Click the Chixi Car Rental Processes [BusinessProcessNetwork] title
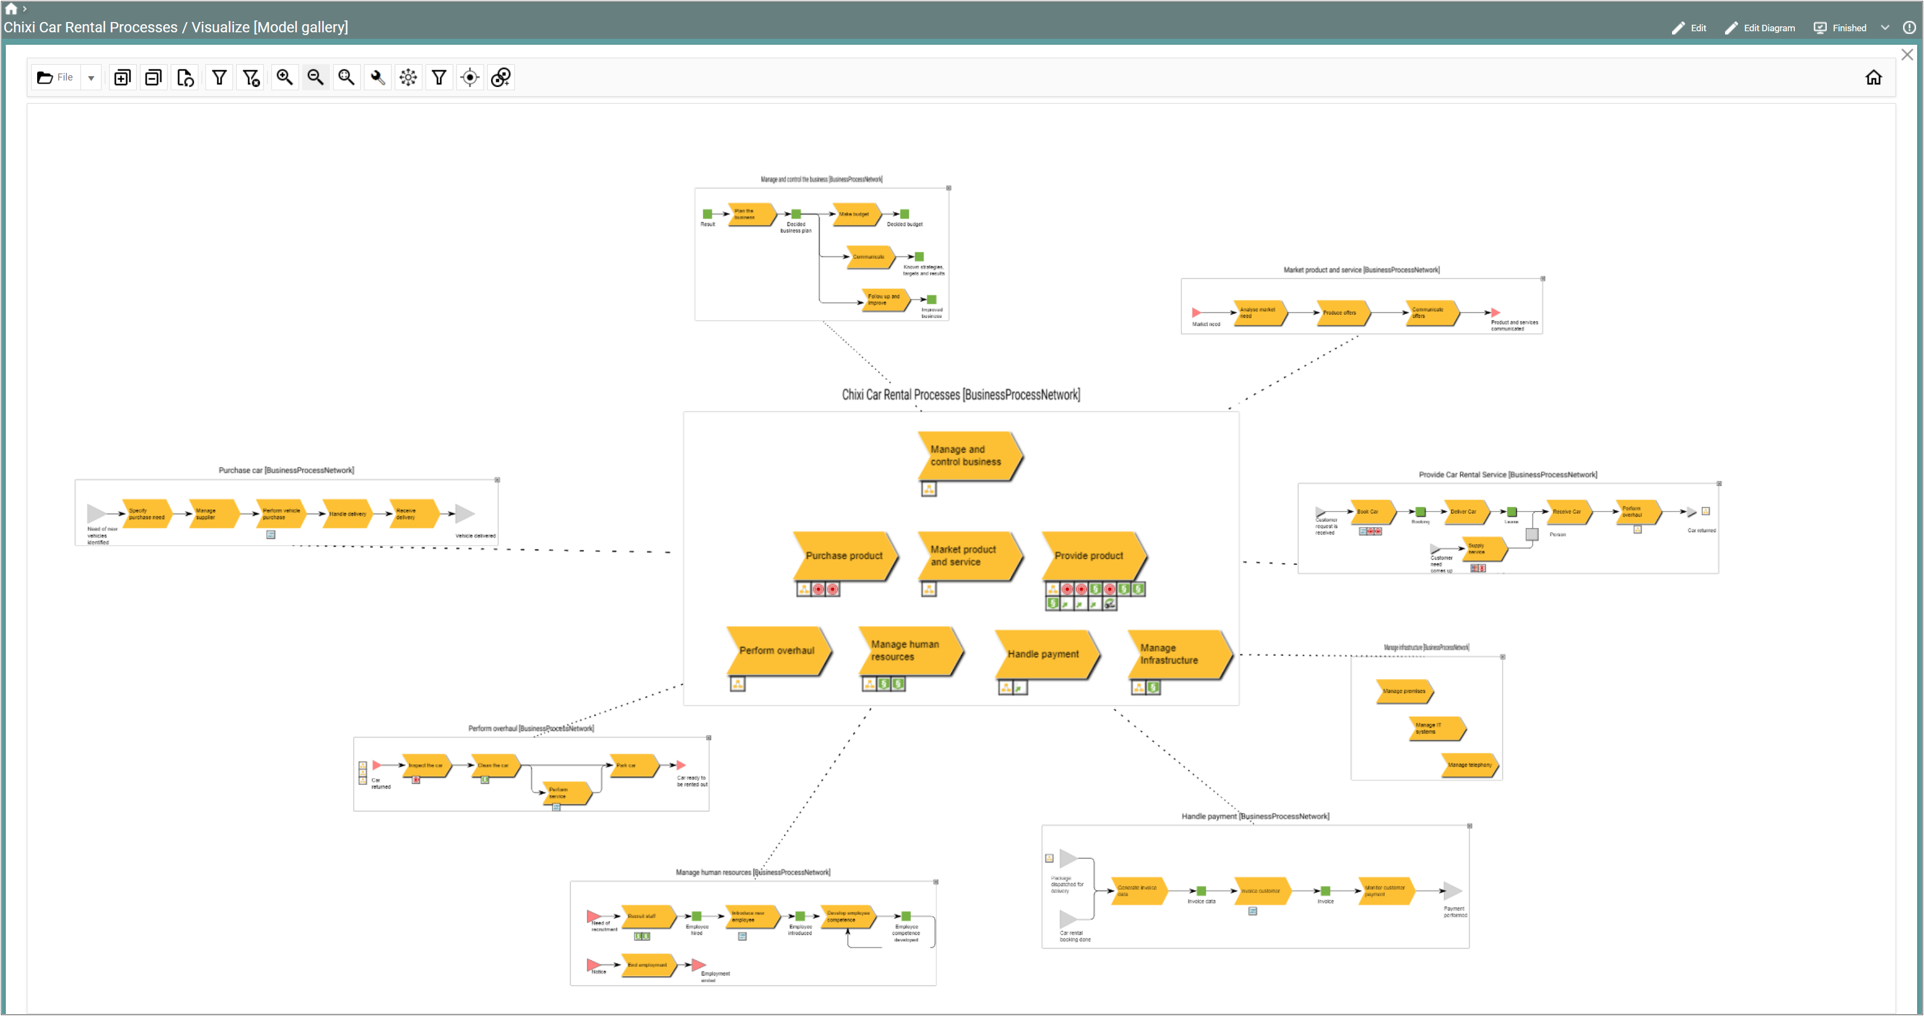1924x1016 pixels. (961, 395)
